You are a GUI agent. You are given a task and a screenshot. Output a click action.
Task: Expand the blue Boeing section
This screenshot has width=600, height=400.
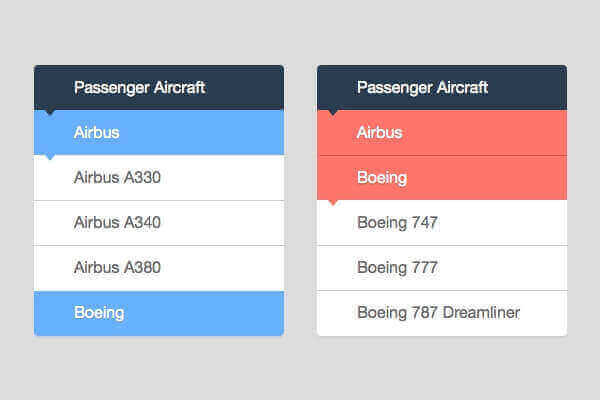(x=158, y=313)
